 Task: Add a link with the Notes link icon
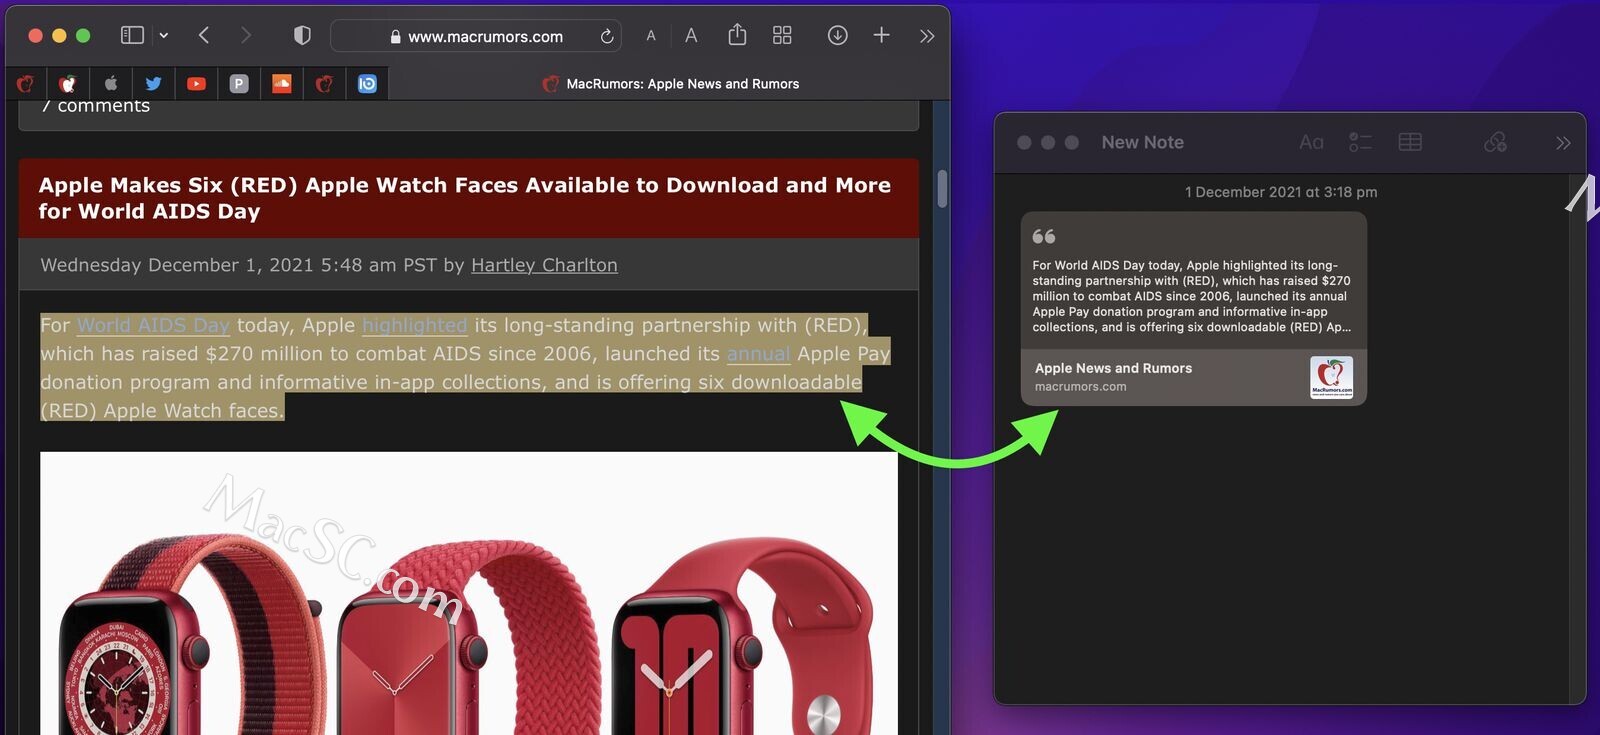1495,142
